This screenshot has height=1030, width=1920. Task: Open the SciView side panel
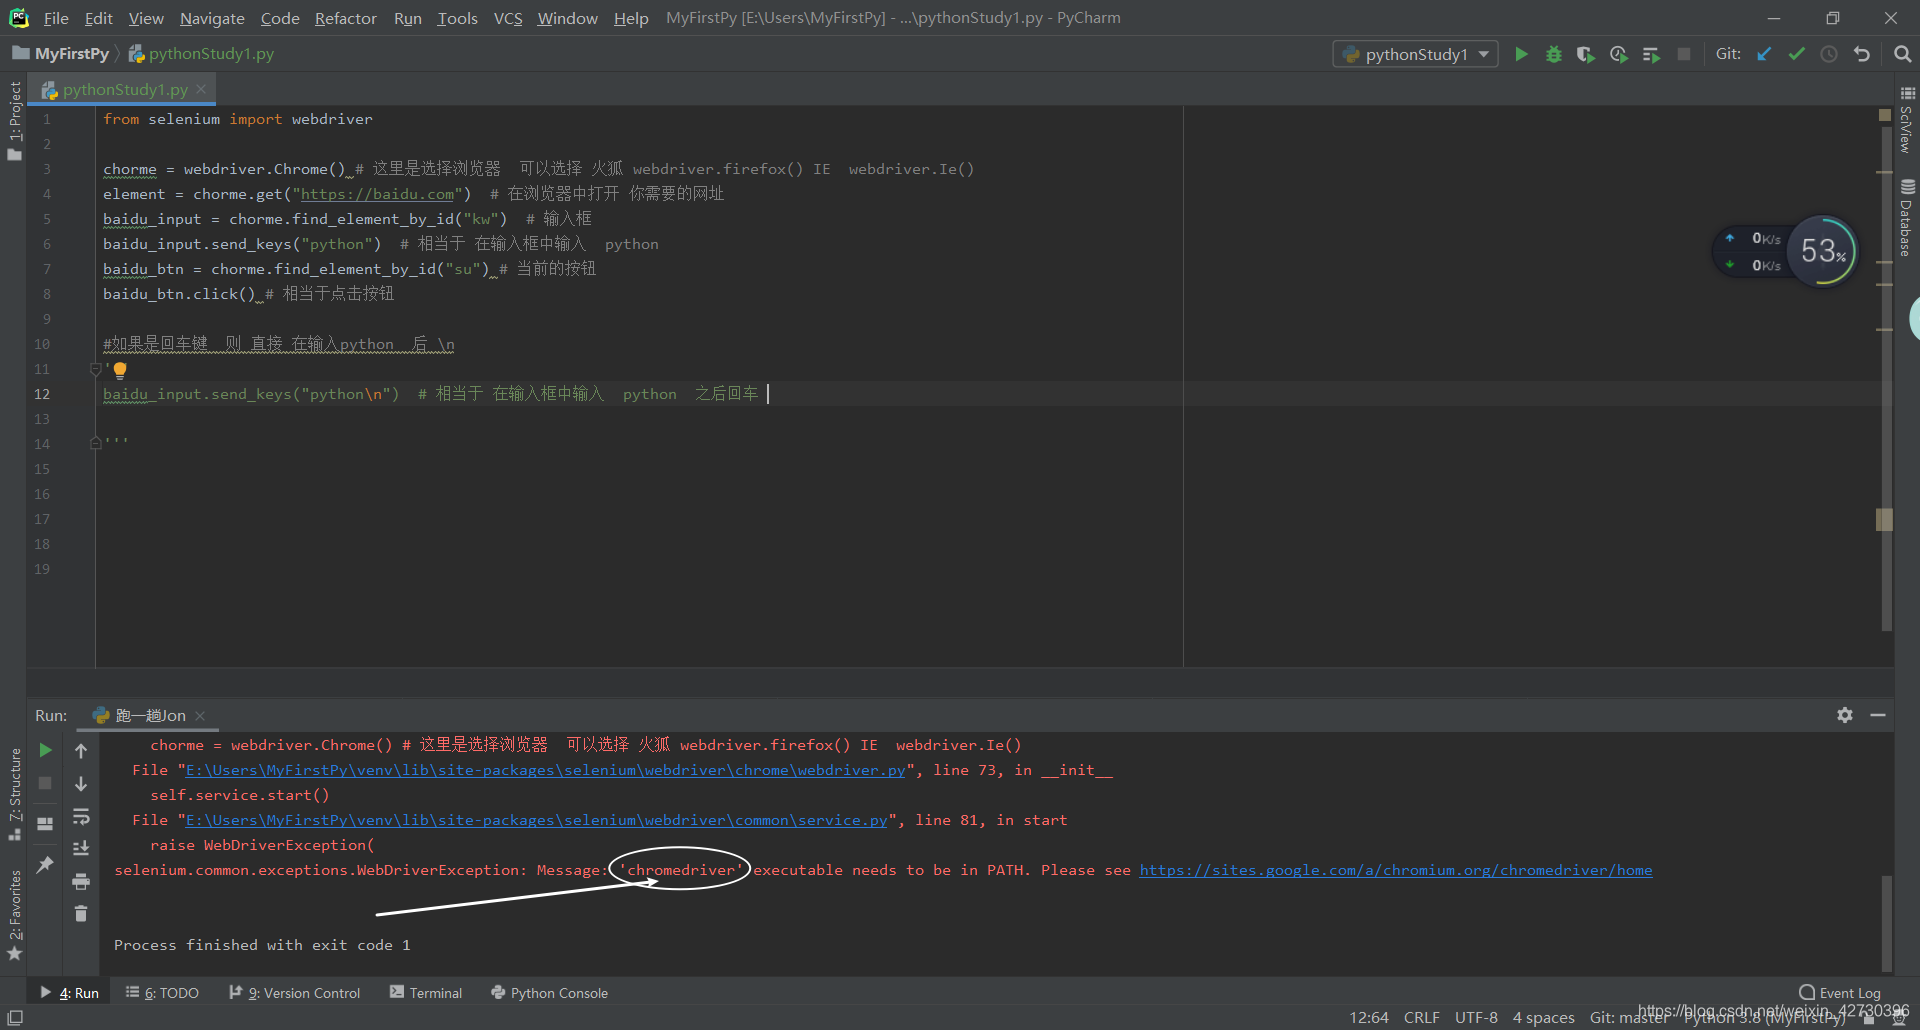pyautogui.click(x=1907, y=119)
